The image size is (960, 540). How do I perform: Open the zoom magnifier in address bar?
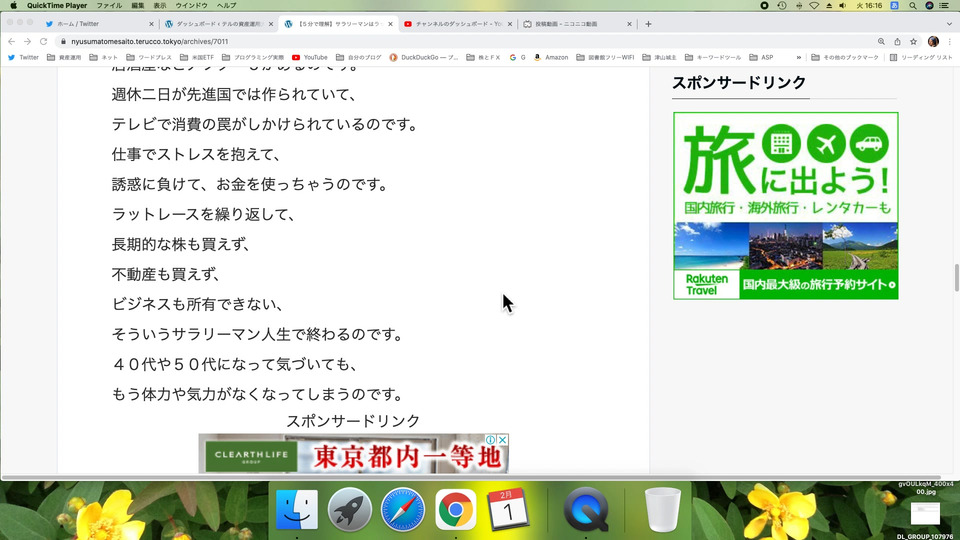[x=881, y=42]
